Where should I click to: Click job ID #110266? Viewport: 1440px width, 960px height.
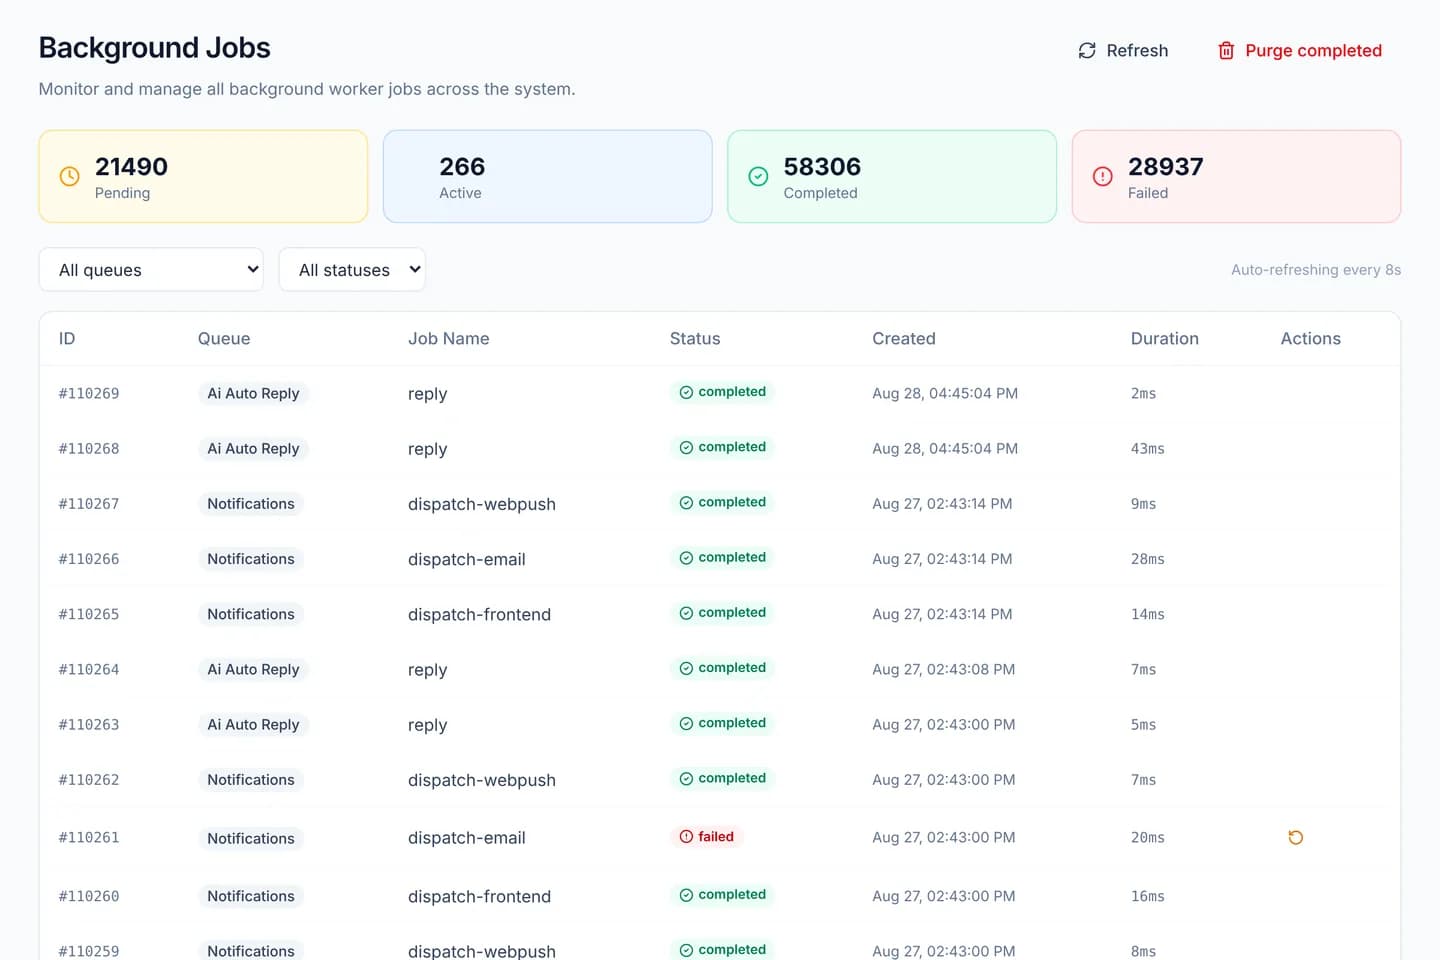pyautogui.click(x=89, y=558)
